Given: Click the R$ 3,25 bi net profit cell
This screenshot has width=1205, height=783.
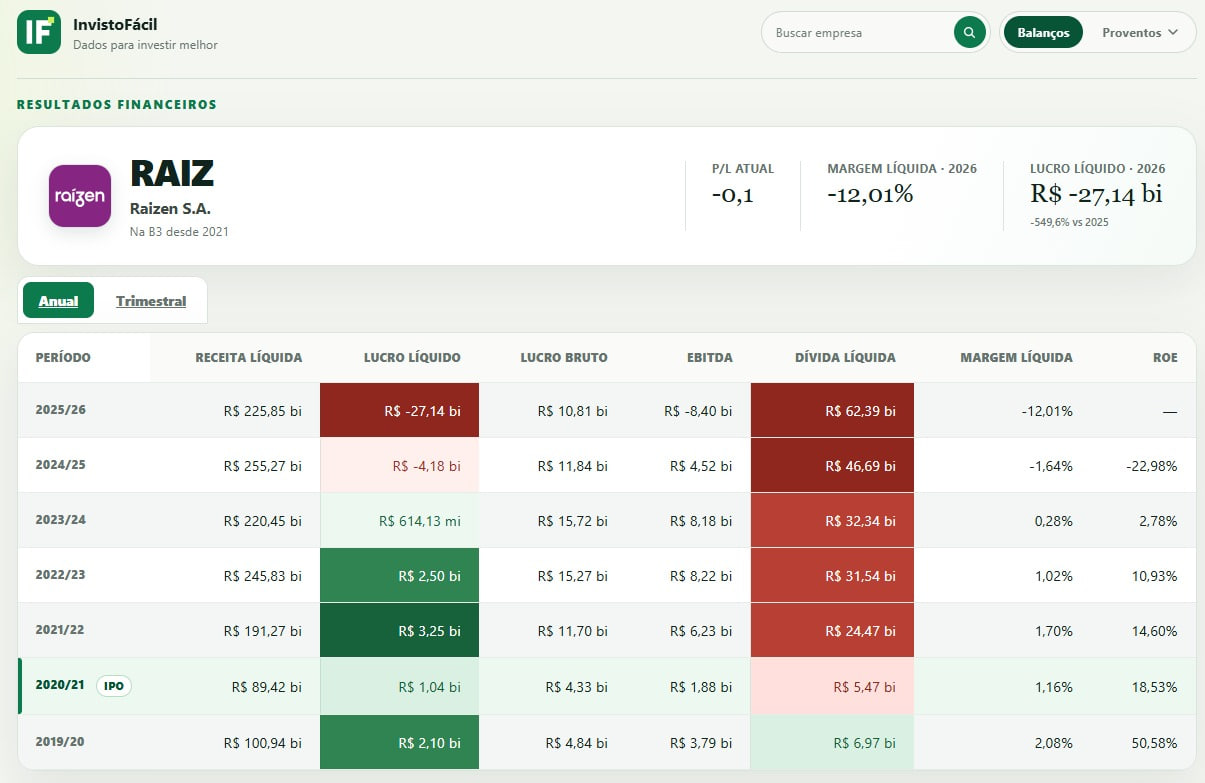Looking at the screenshot, I should pyautogui.click(x=399, y=630).
